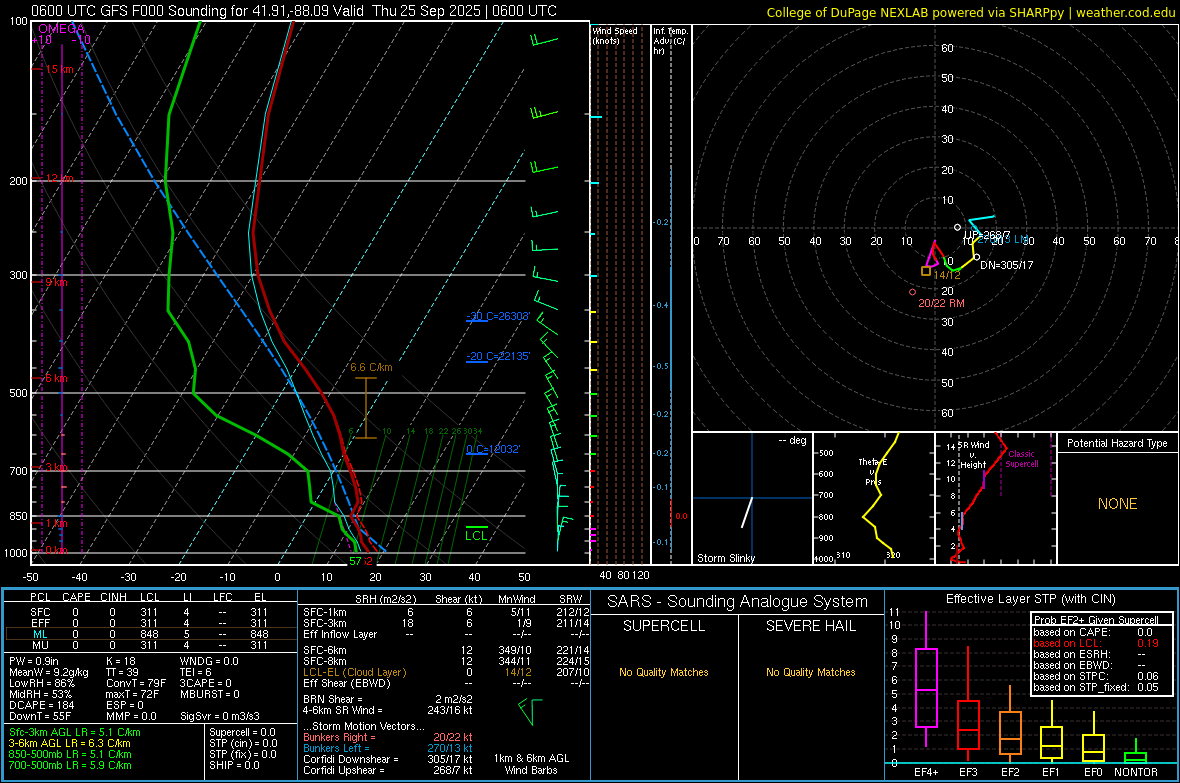Click the 'DN=305/17' hodograph label
The height and width of the screenshot is (783, 1180).
click(x=1006, y=265)
